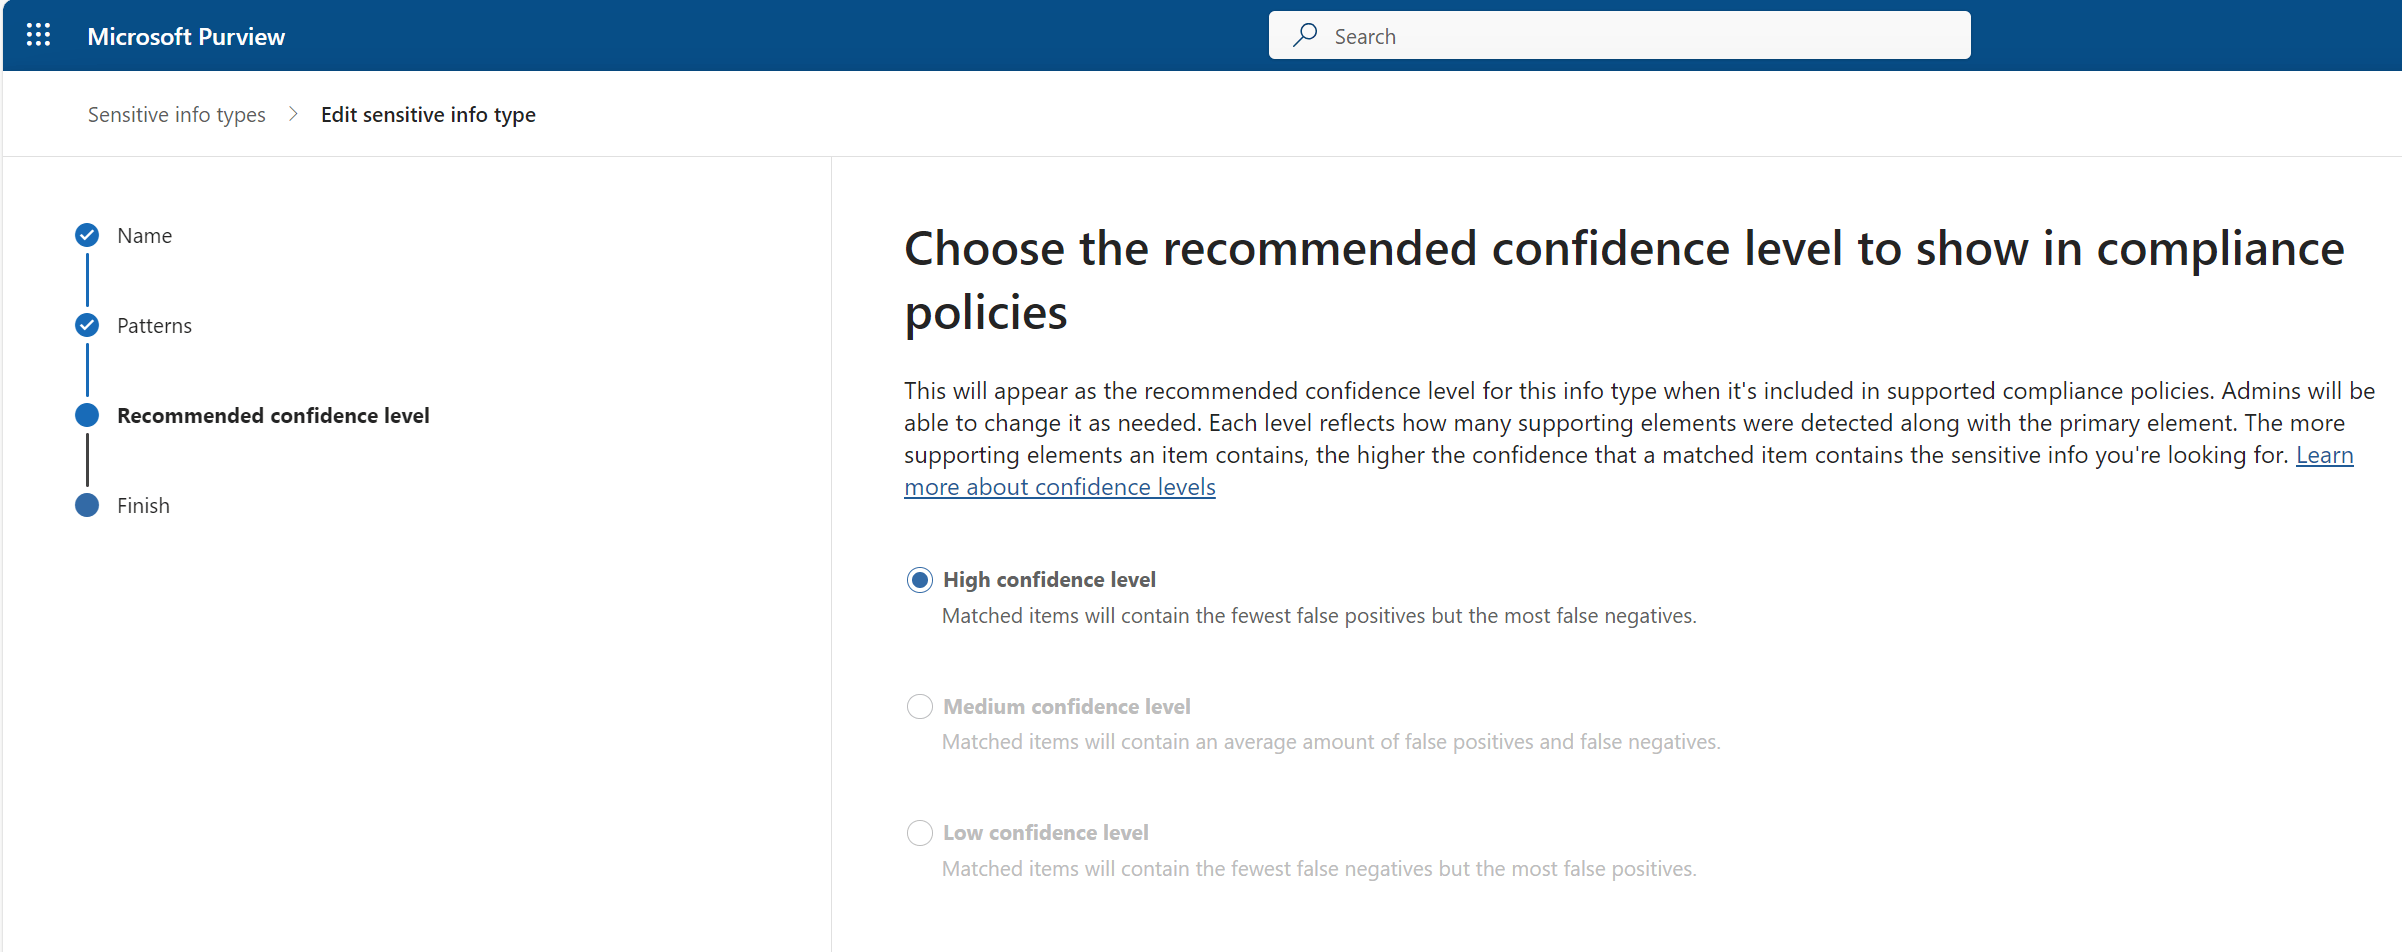Select High confidence level radio button
Screen dimensions: 2402x952
[x=919, y=580]
